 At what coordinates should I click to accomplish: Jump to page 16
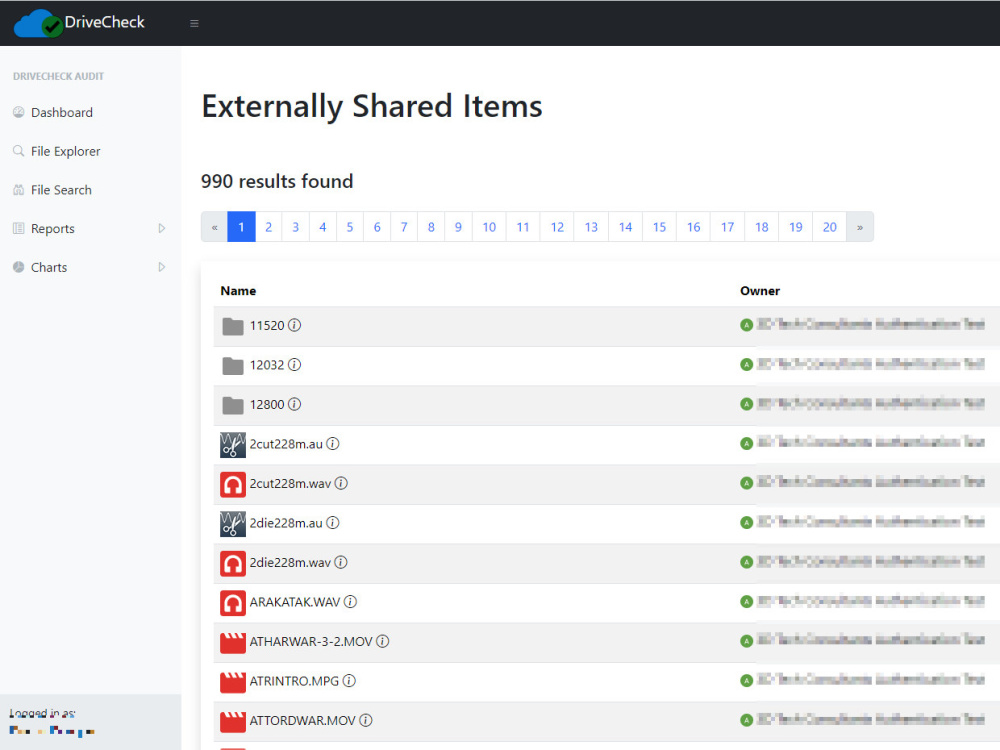coord(693,227)
